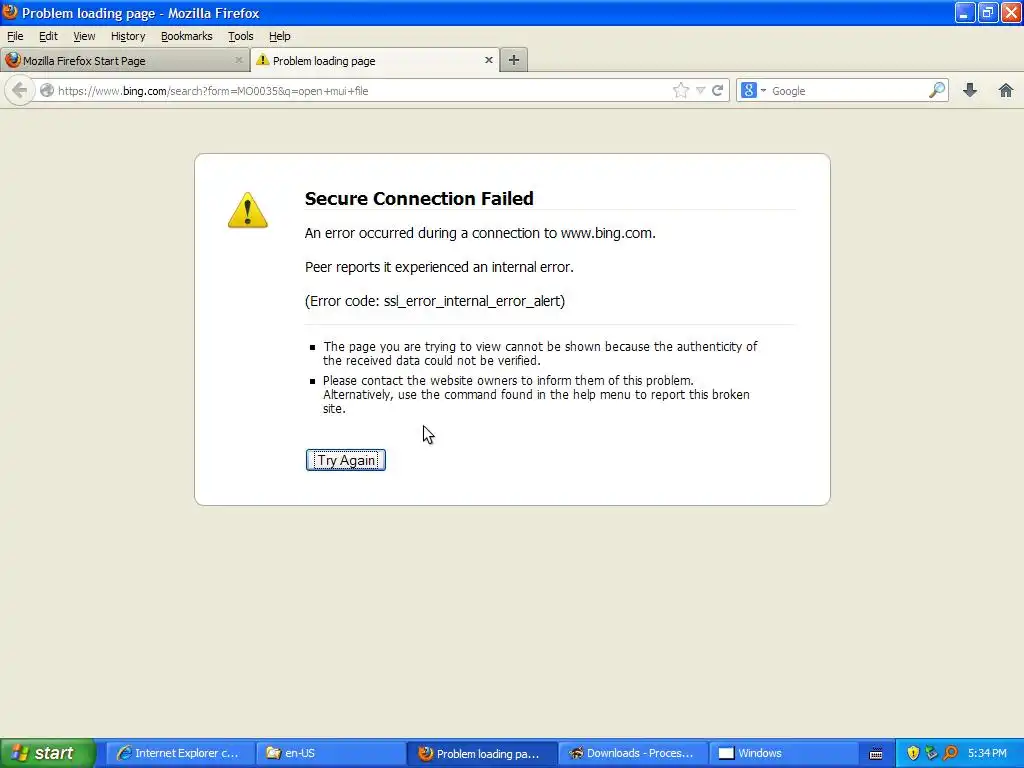The height and width of the screenshot is (768, 1024).
Task: Click the Try Again button
Action: click(x=345, y=460)
